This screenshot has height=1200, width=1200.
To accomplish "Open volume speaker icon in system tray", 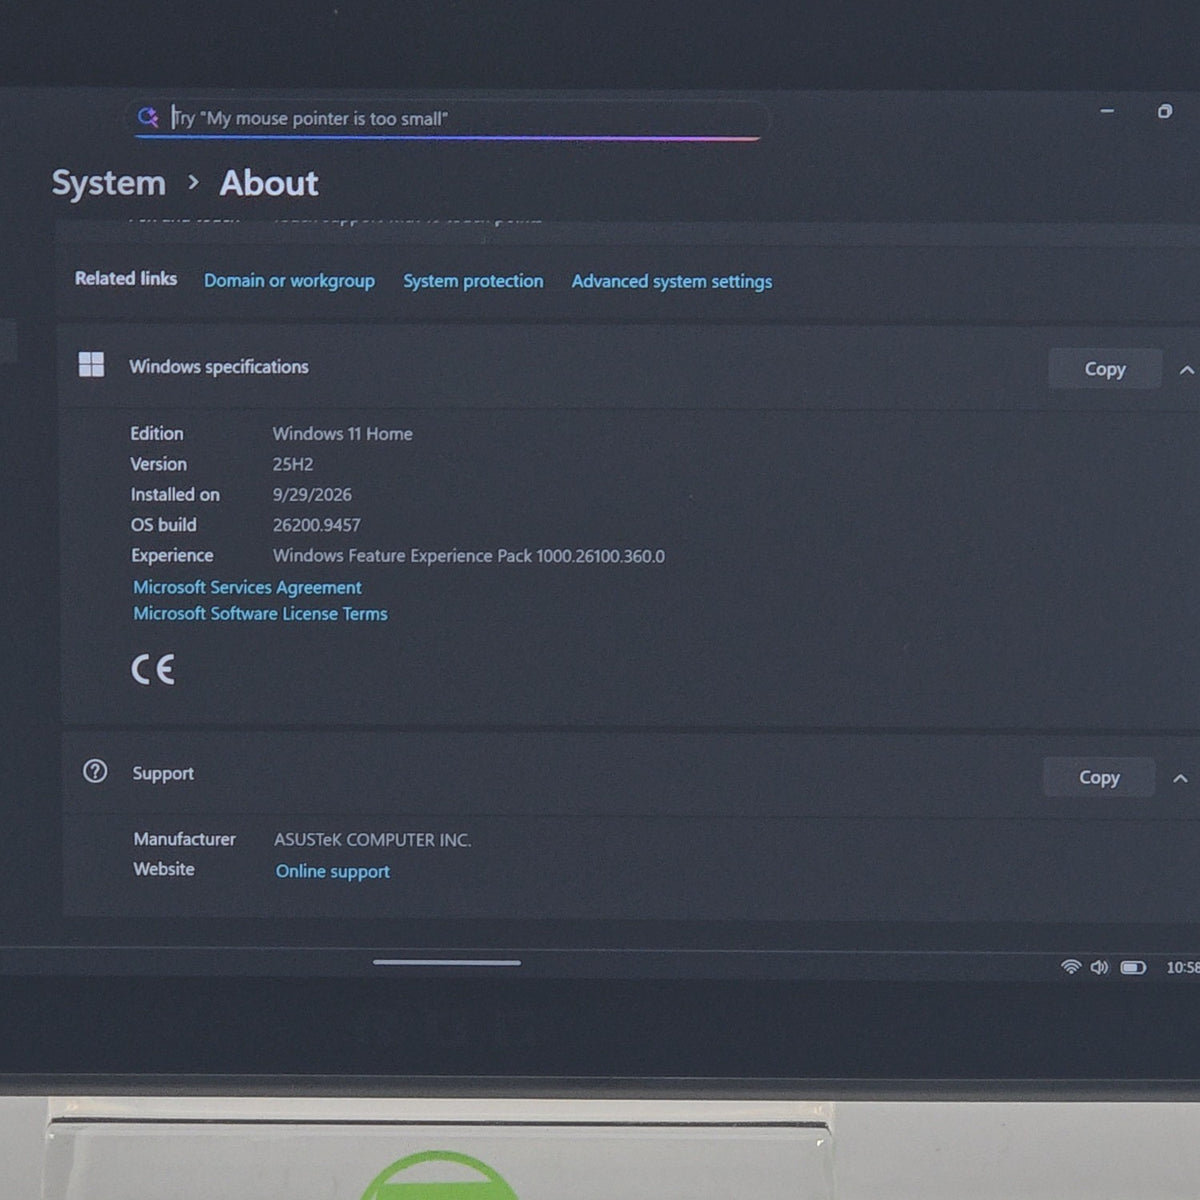I will [1099, 967].
